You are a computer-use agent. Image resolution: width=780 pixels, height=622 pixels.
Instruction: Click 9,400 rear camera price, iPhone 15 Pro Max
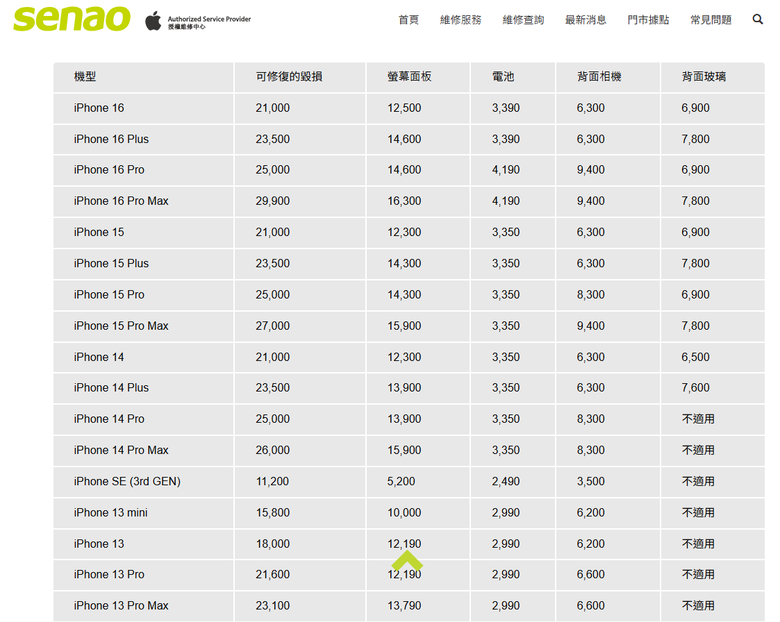point(591,326)
